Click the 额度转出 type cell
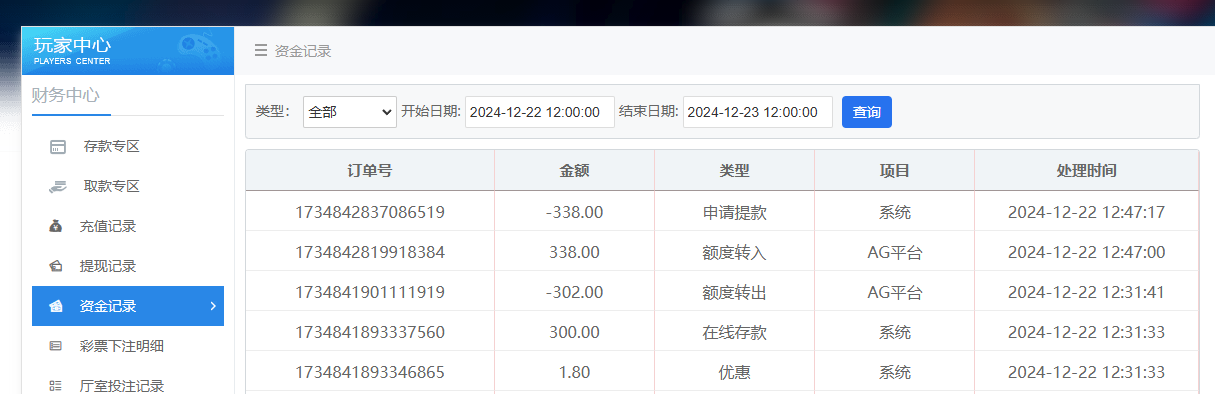 [x=734, y=292]
